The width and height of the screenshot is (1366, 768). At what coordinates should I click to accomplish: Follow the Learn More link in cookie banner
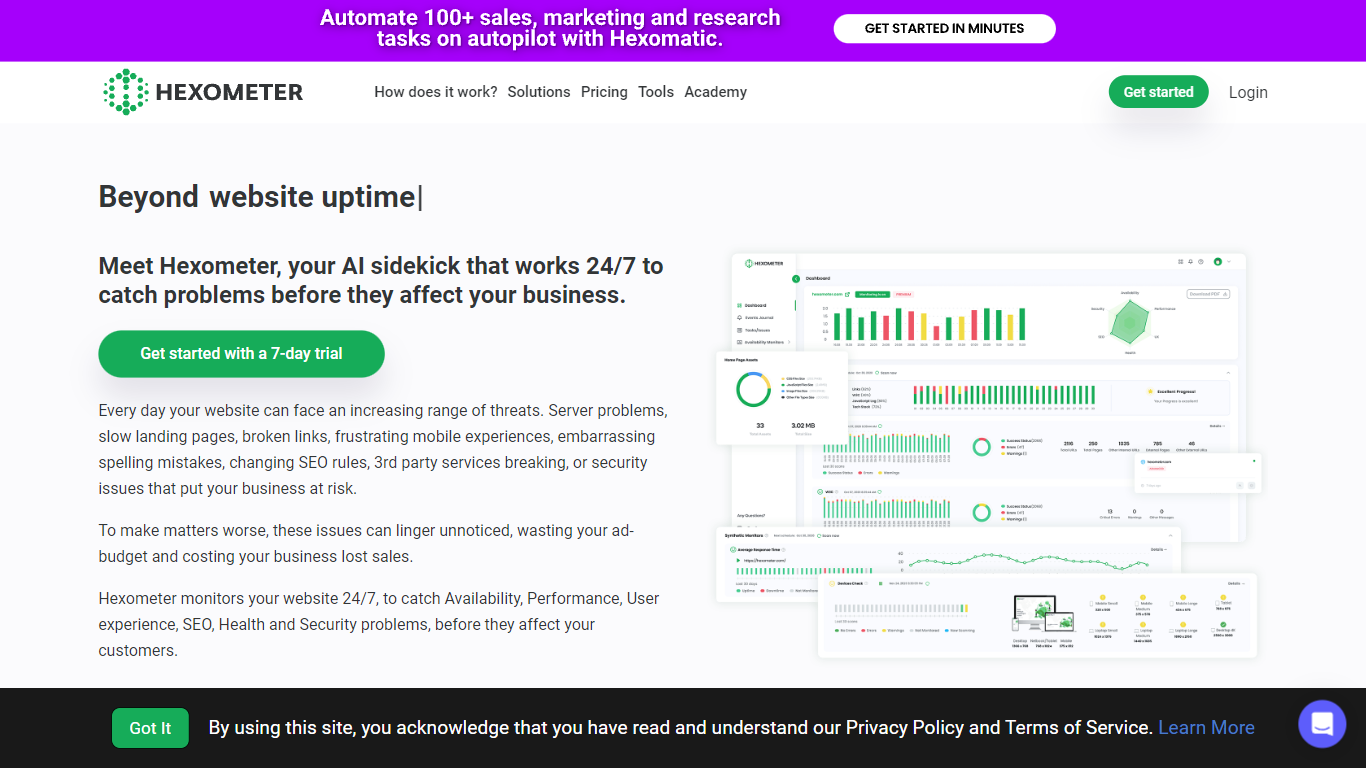coord(1206,728)
